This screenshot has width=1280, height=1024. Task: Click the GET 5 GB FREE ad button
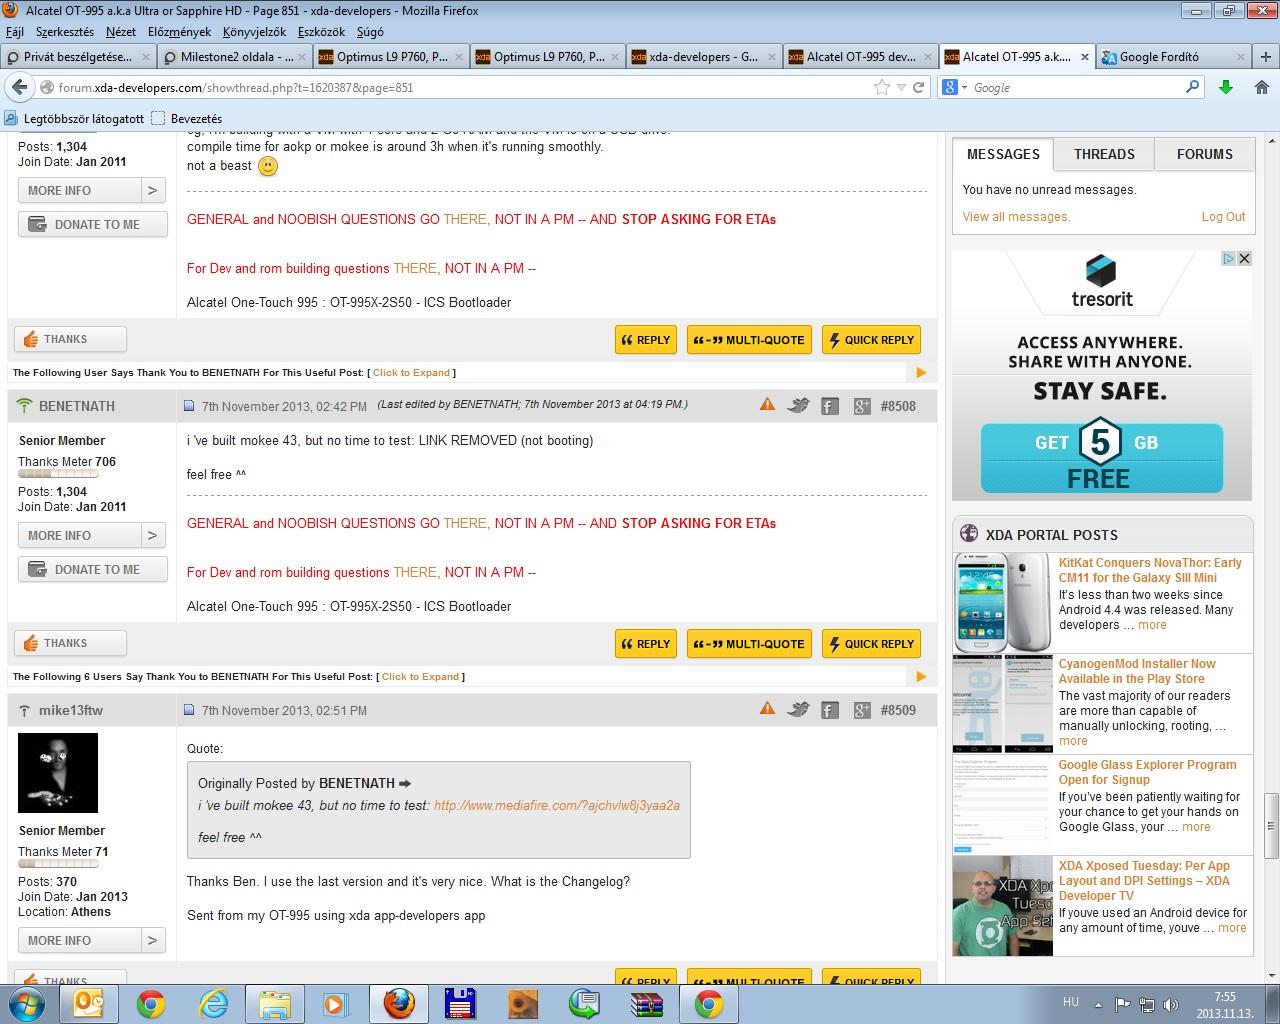click(1101, 458)
